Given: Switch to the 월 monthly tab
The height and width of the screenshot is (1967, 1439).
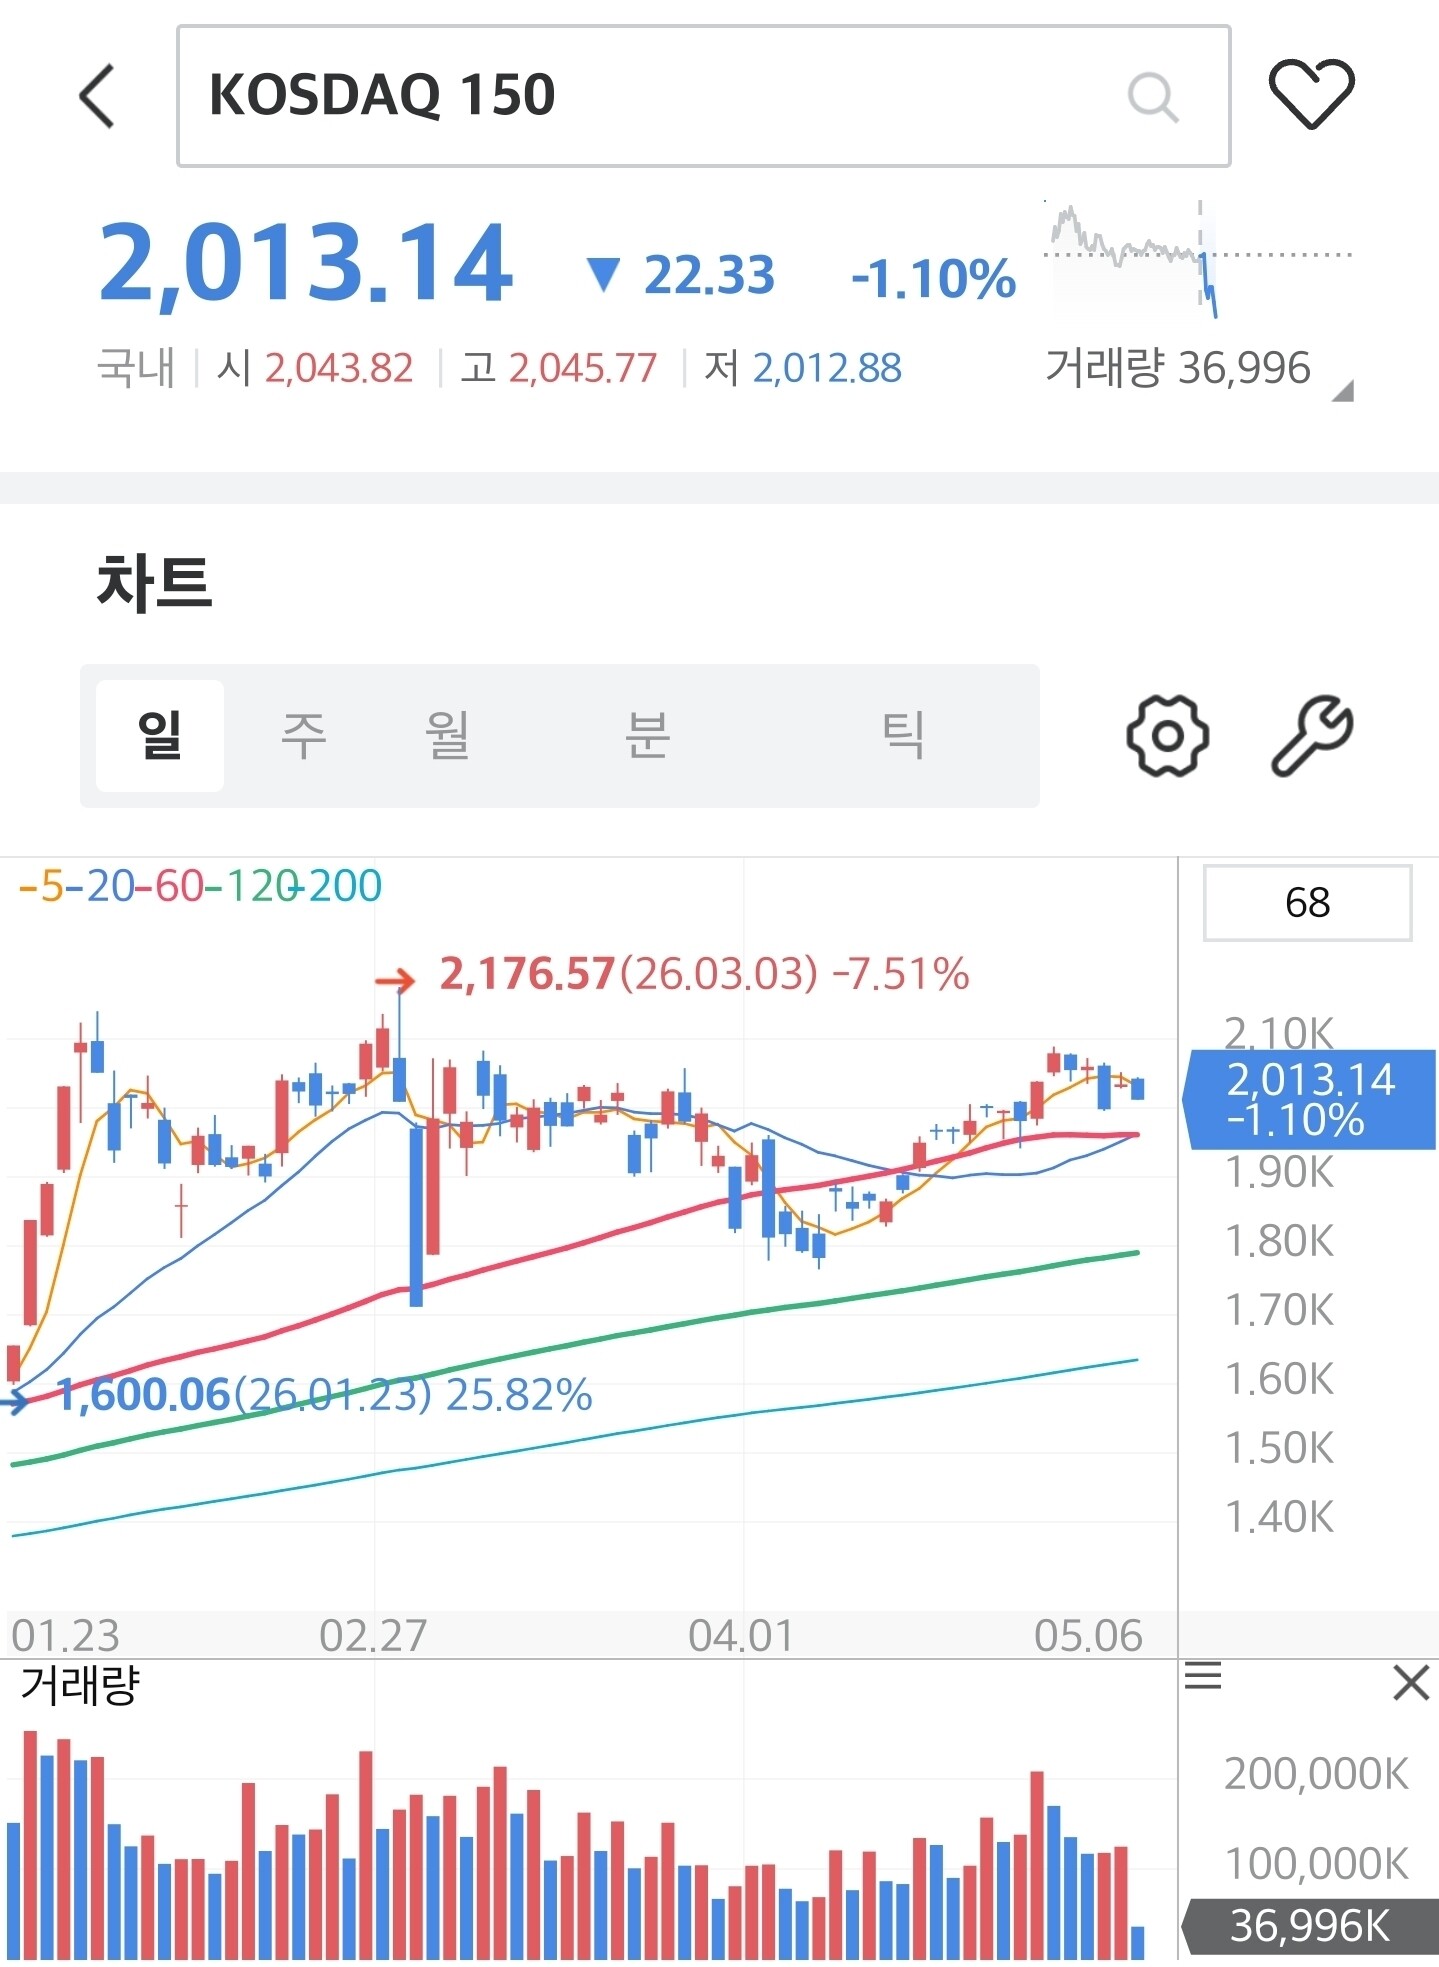Looking at the screenshot, I should click(447, 736).
